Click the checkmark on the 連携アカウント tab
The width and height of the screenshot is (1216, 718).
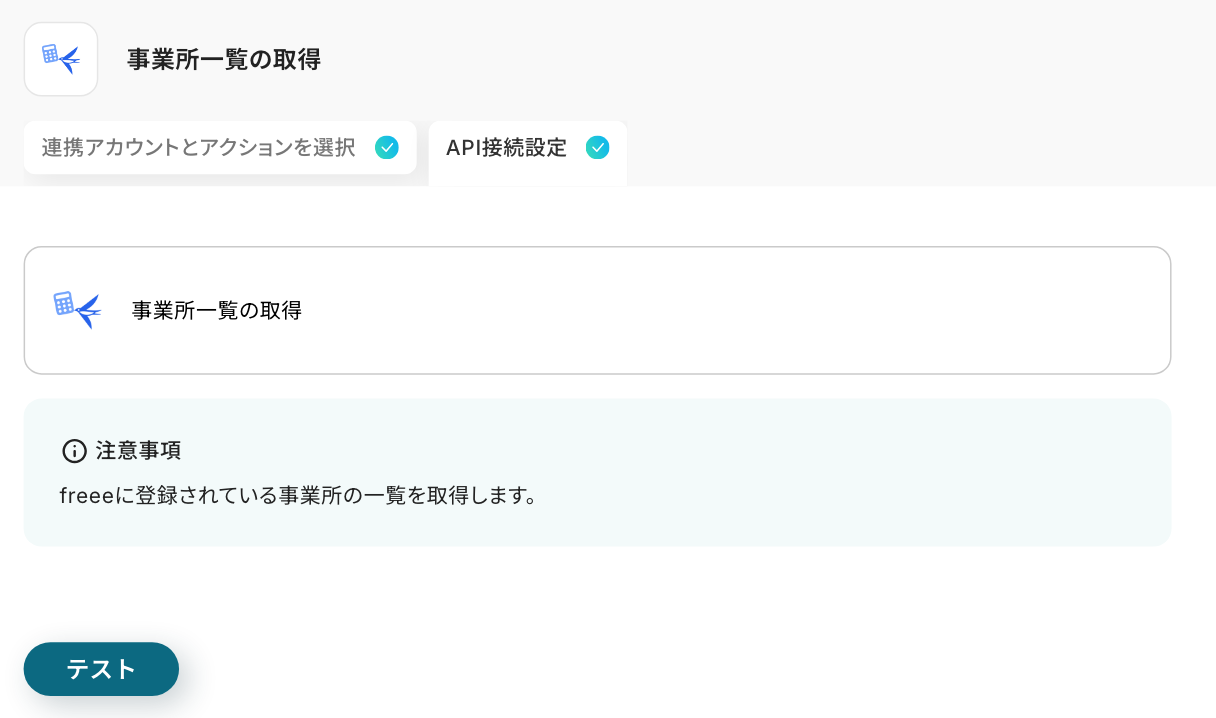[x=386, y=148]
